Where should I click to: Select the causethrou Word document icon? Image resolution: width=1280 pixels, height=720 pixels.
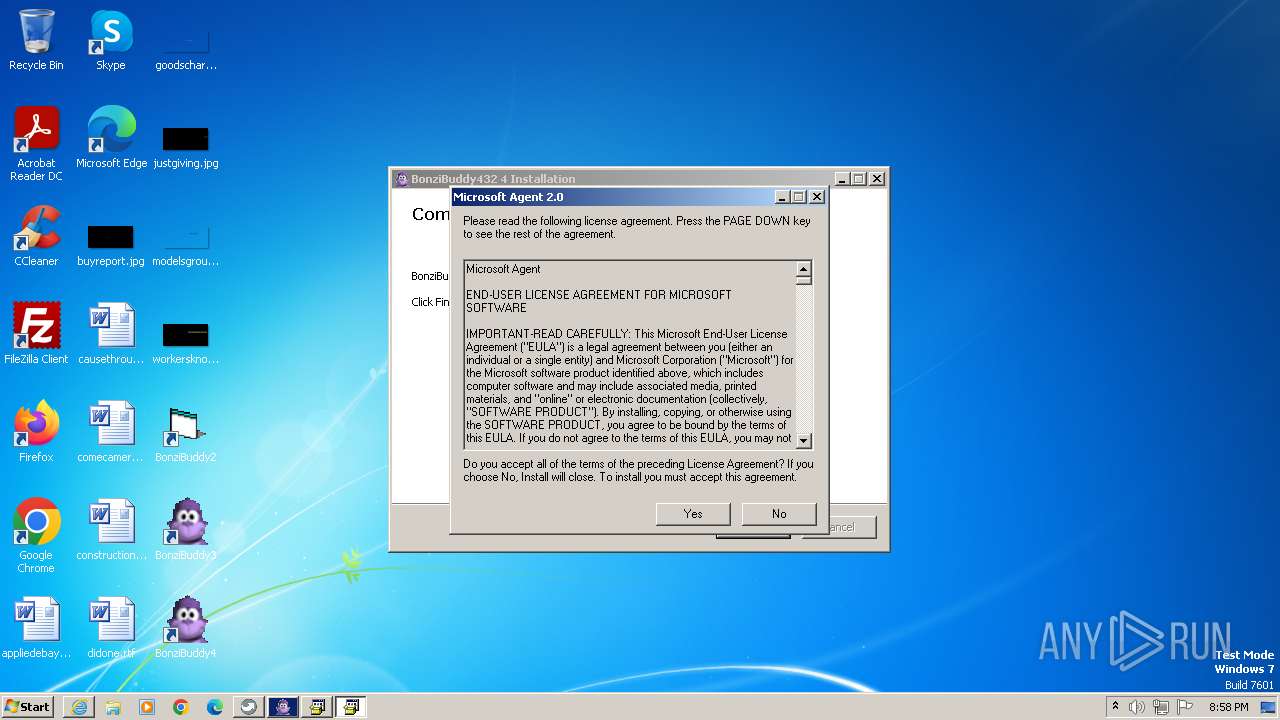pos(111,334)
